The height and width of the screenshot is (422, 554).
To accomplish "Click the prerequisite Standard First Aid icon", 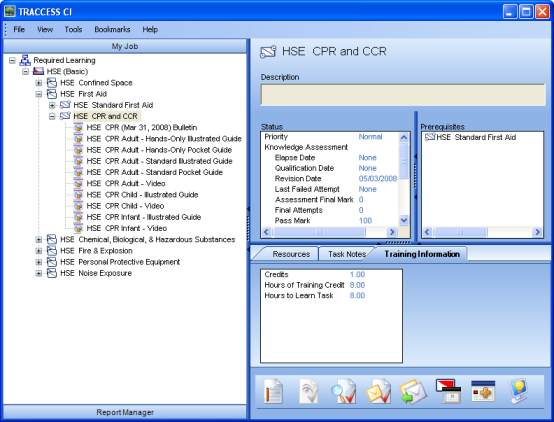I will coord(430,137).
